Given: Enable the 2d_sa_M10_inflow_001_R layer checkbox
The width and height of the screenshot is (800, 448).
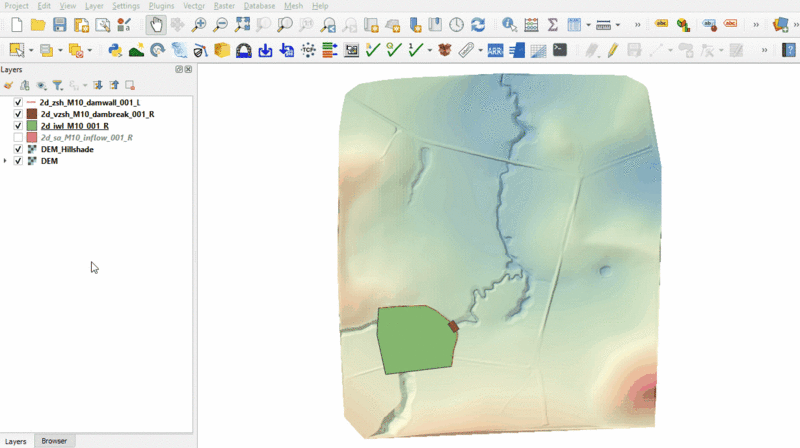Looking at the screenshot, I should (18, 137).
